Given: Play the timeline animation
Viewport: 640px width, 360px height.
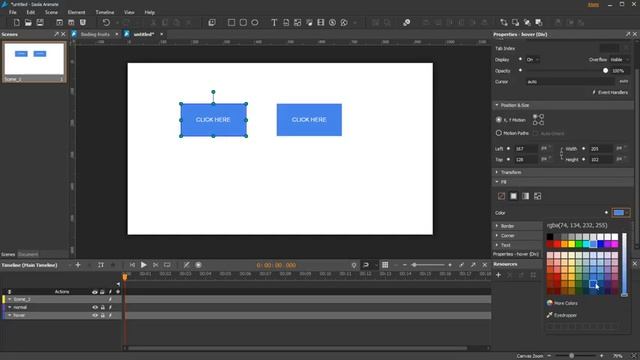Looking at the screenshot, I should point(144,265).
